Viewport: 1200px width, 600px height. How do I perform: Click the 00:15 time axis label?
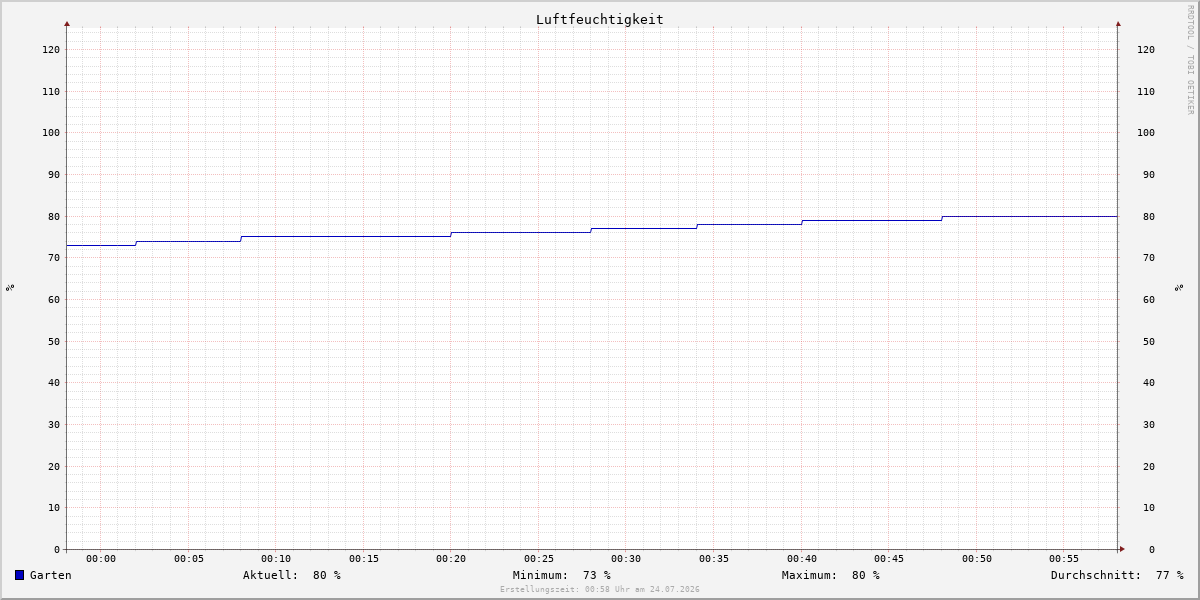coord(364,559)
